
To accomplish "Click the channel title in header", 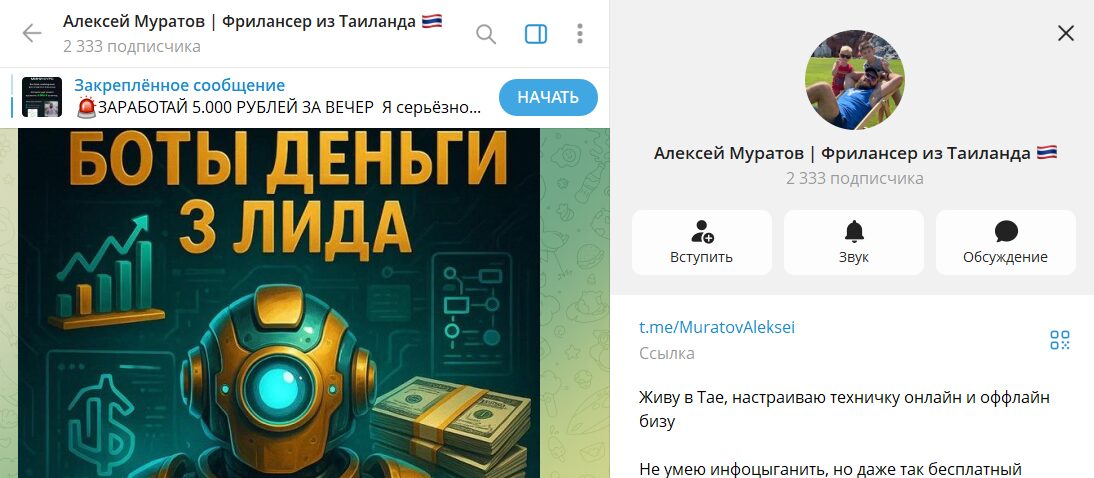I will (x=253, y=22).
